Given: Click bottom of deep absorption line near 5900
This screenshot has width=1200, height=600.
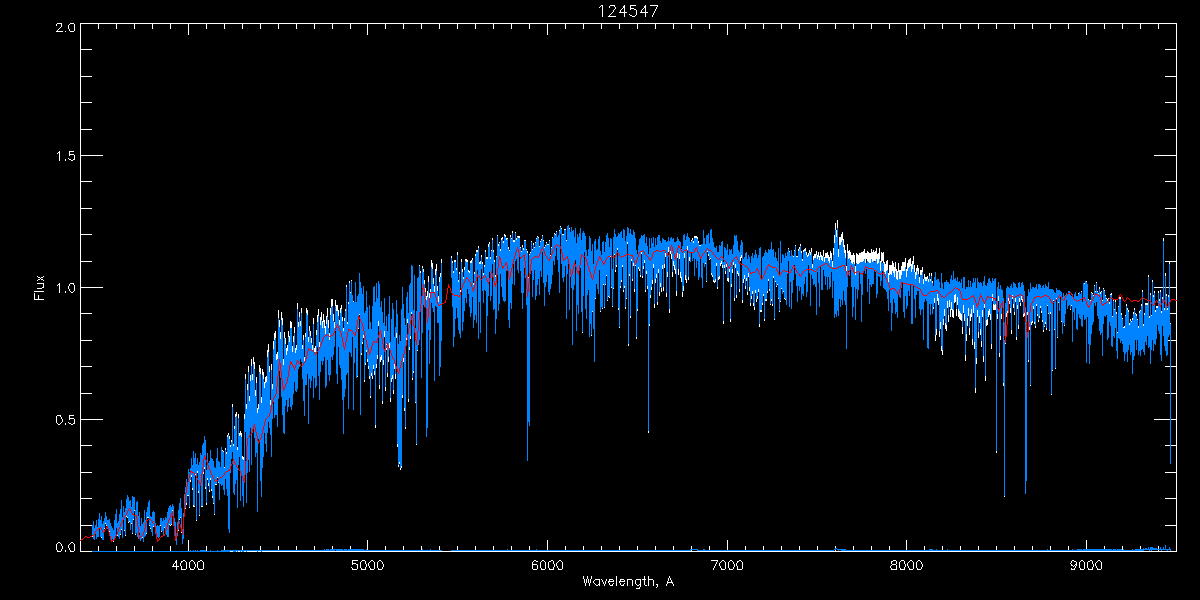Looking at the screenshot, I should point(528,458).
